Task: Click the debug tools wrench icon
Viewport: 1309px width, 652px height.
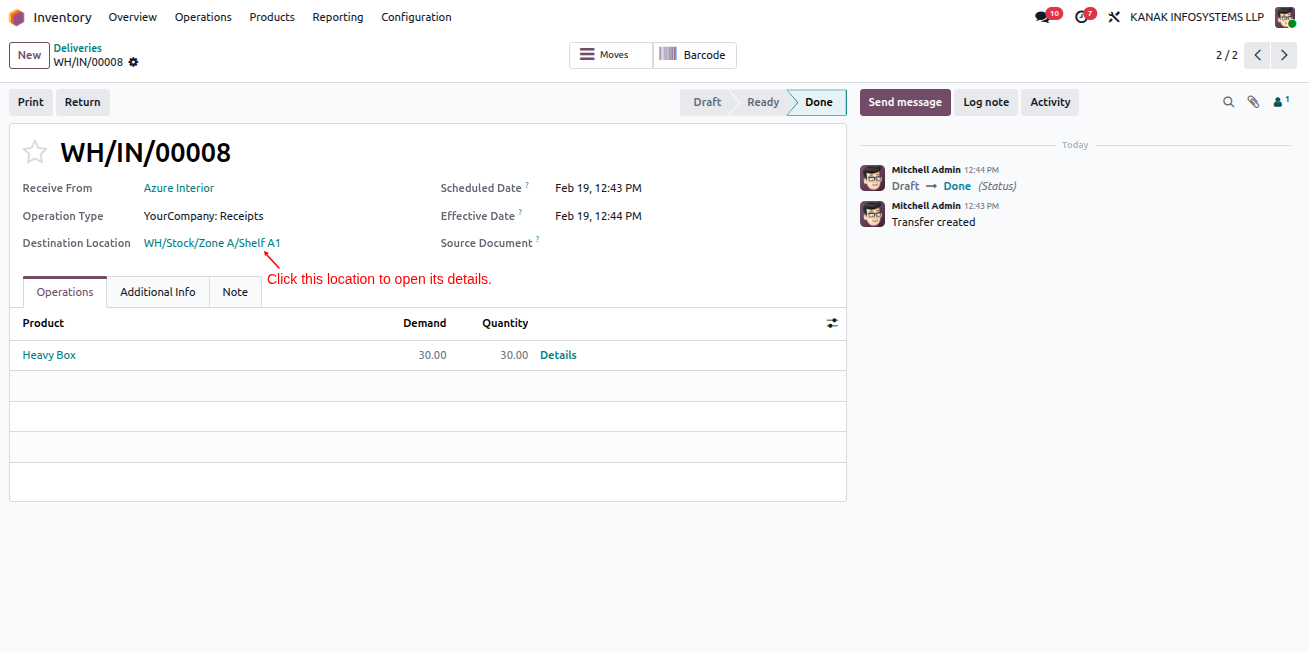Action: point(1114,17)
